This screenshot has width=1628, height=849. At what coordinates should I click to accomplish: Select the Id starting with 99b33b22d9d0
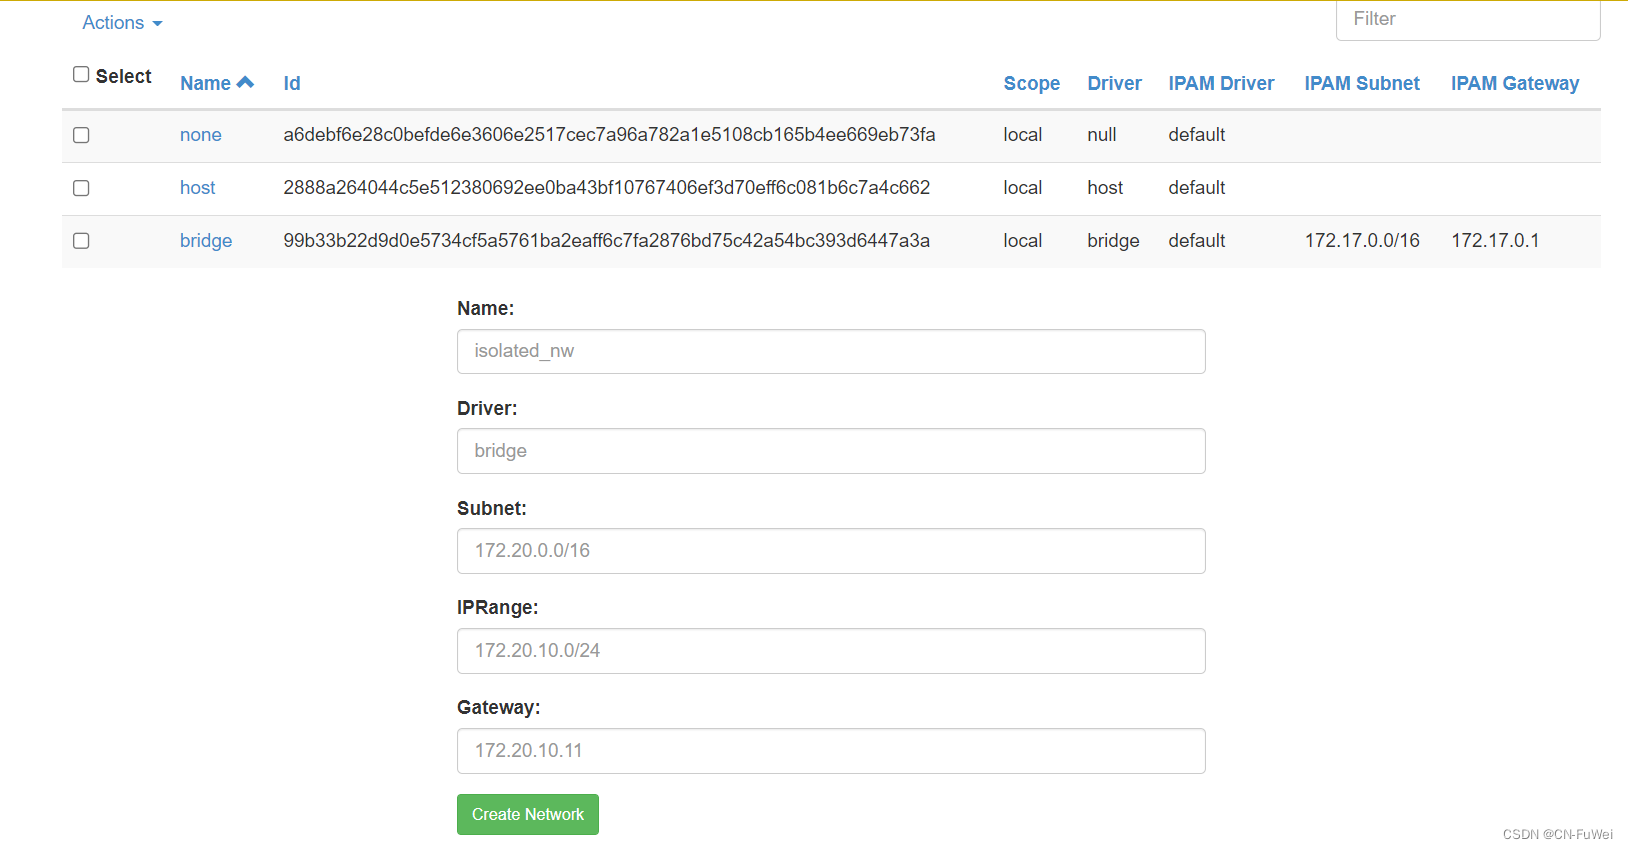[x=606, y=241]
